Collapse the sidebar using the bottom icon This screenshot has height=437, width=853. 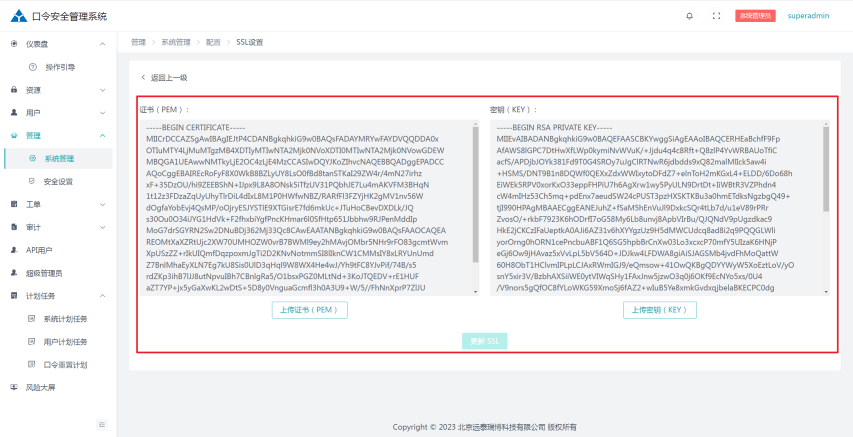tap(103, 426)
